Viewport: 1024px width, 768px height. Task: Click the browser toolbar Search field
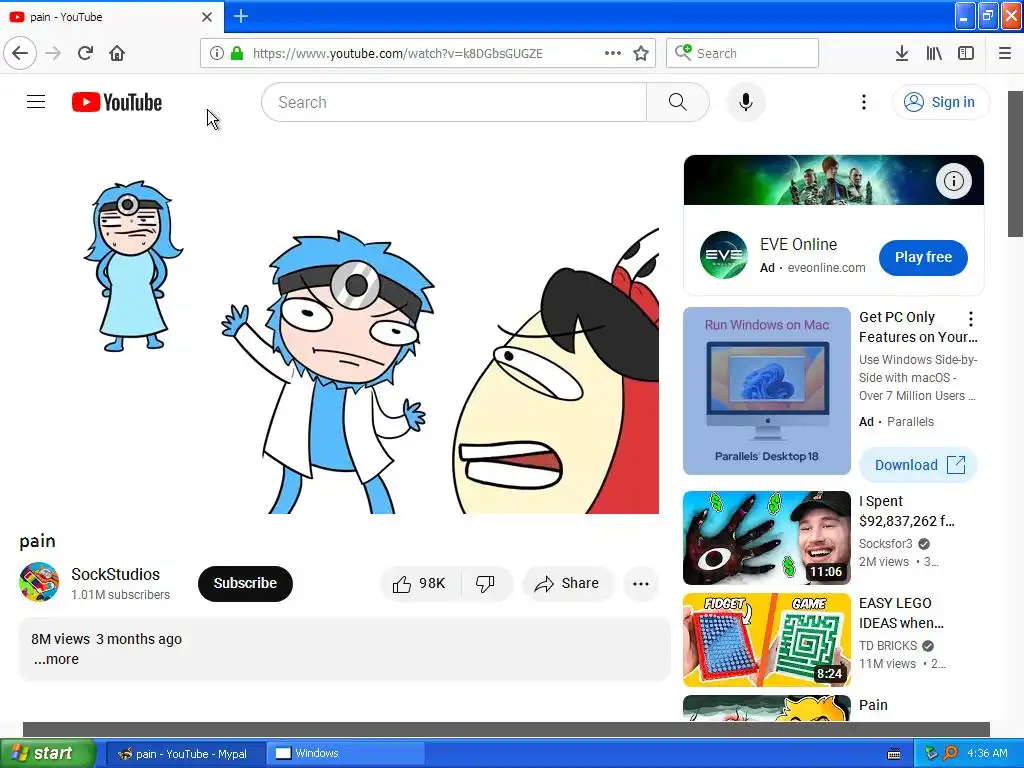[742, 53]
